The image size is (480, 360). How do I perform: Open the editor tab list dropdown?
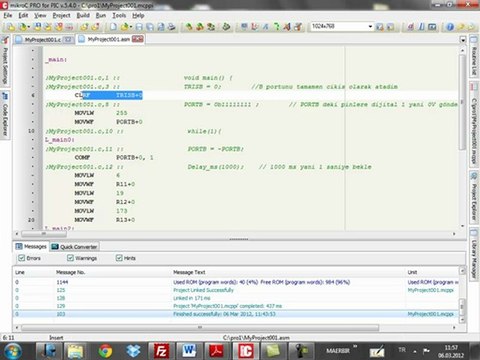(x=463, y=40)
